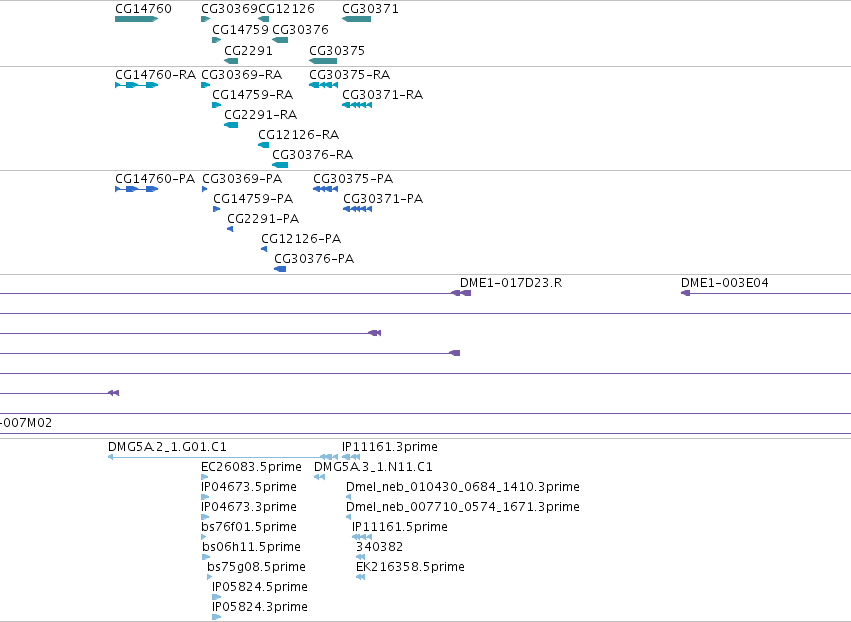851x622 pixels.
Task: Click the CG12126-RA transcript label
Action: 299,135
